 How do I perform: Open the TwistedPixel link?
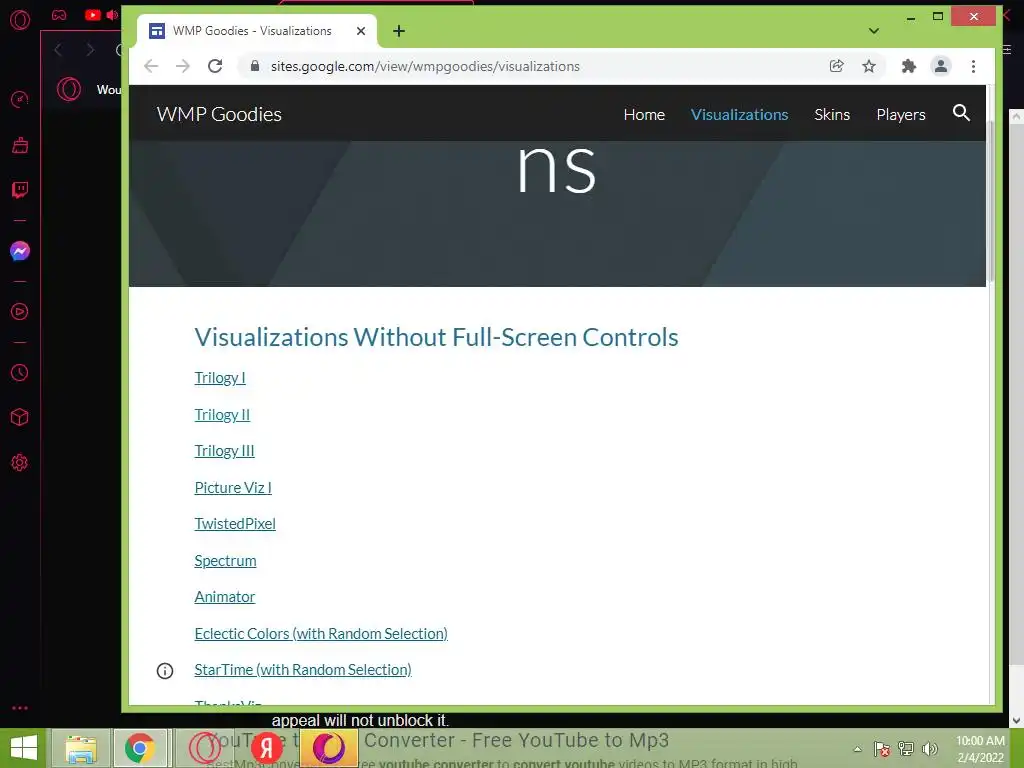(x=235, y=524)
